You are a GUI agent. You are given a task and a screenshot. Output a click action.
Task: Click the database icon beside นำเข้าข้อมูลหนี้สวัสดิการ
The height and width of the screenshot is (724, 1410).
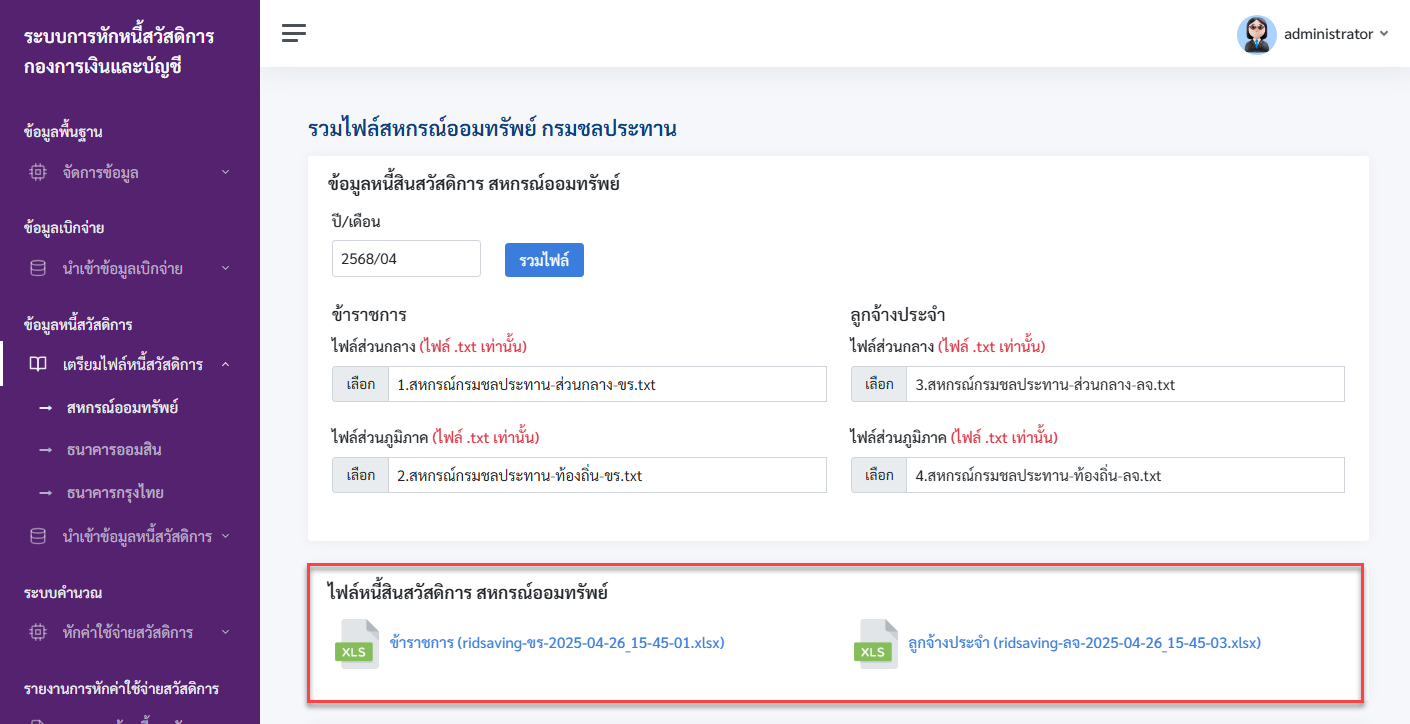38,536
